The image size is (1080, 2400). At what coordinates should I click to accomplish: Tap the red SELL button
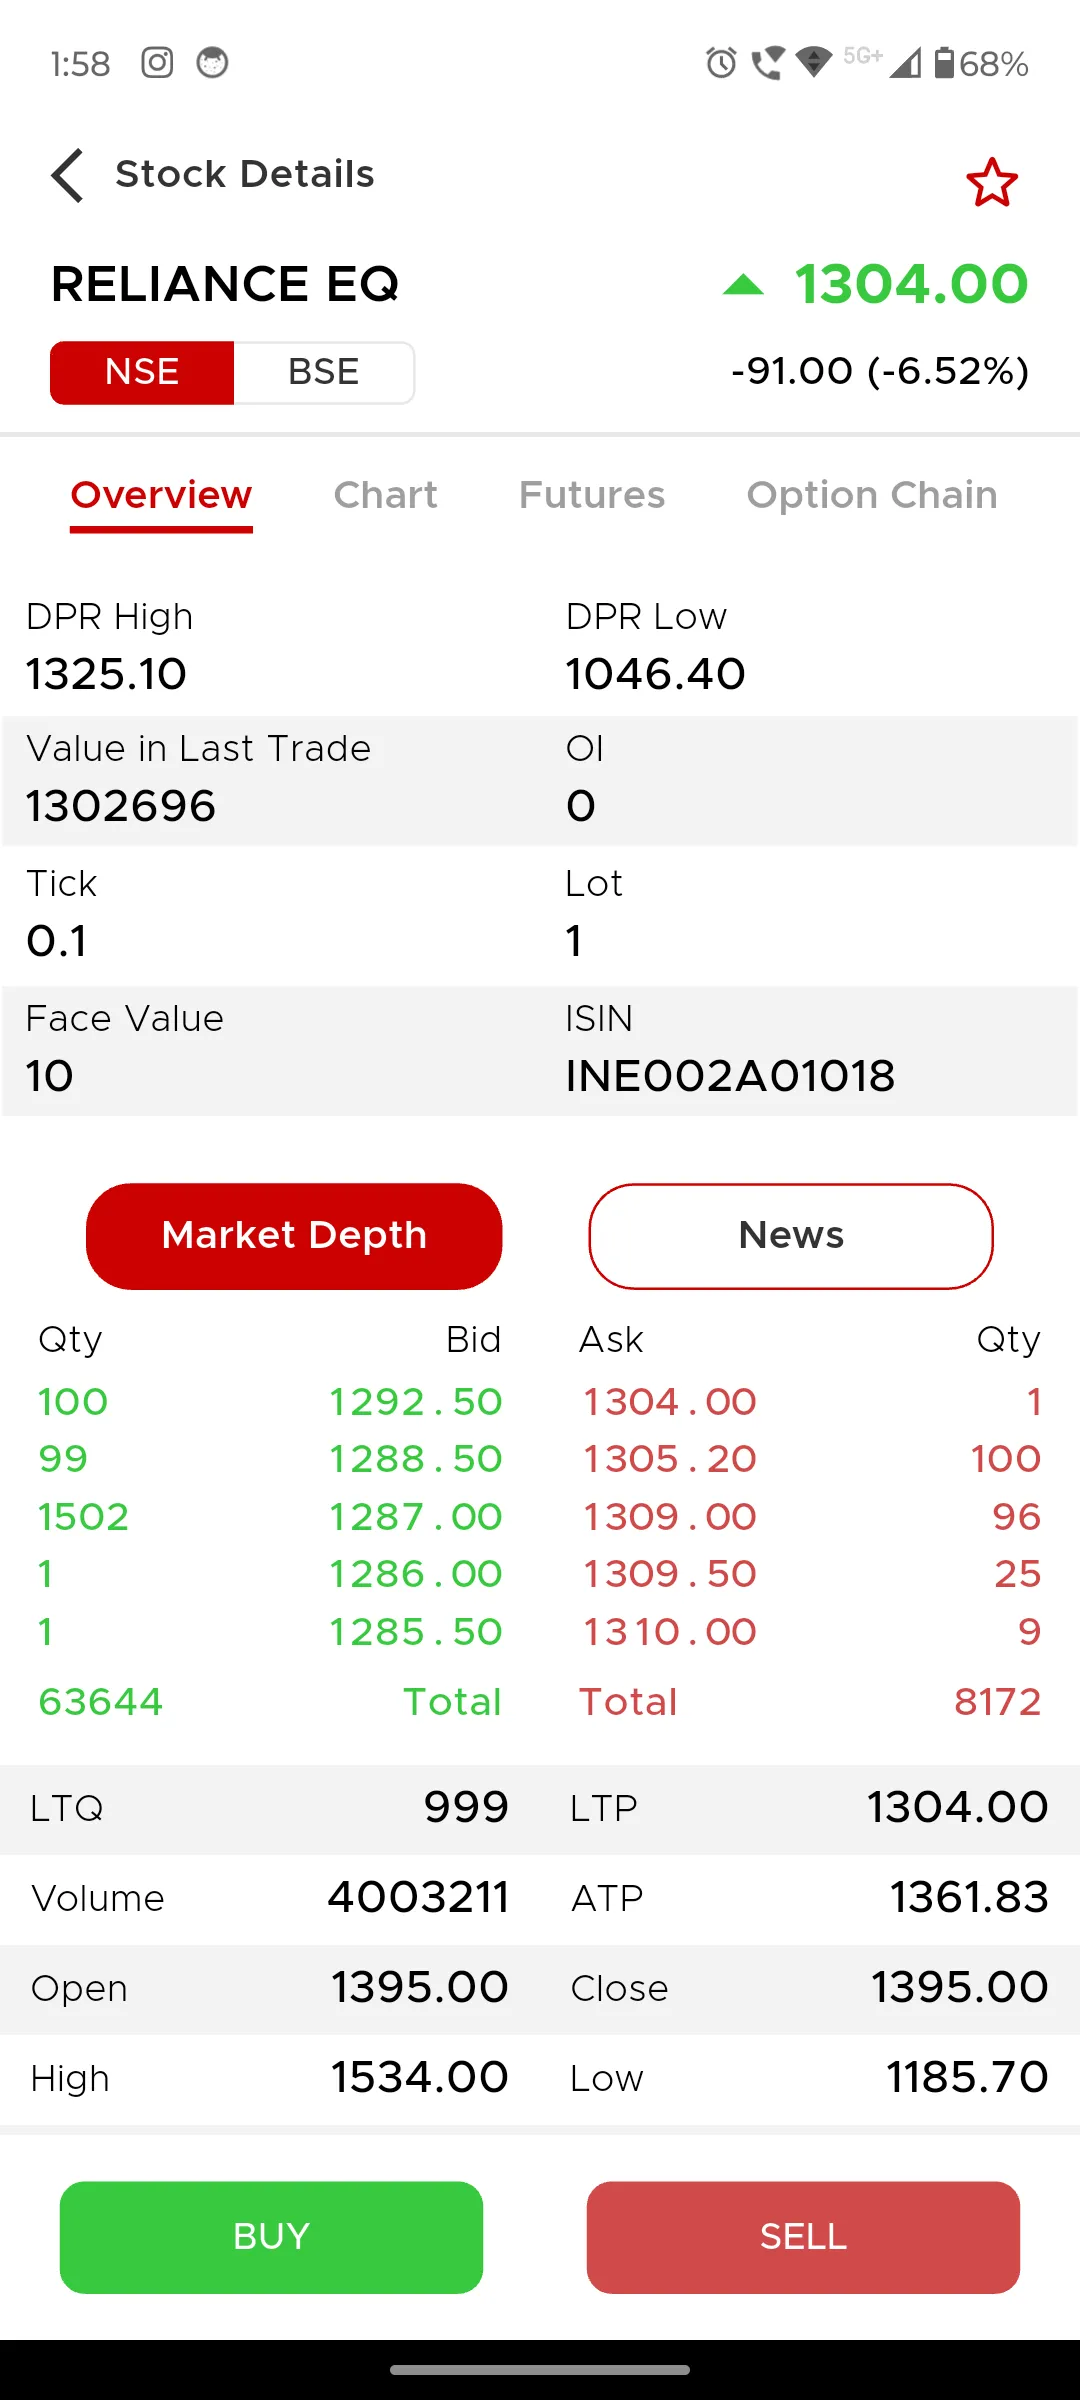click(803, 2237)
